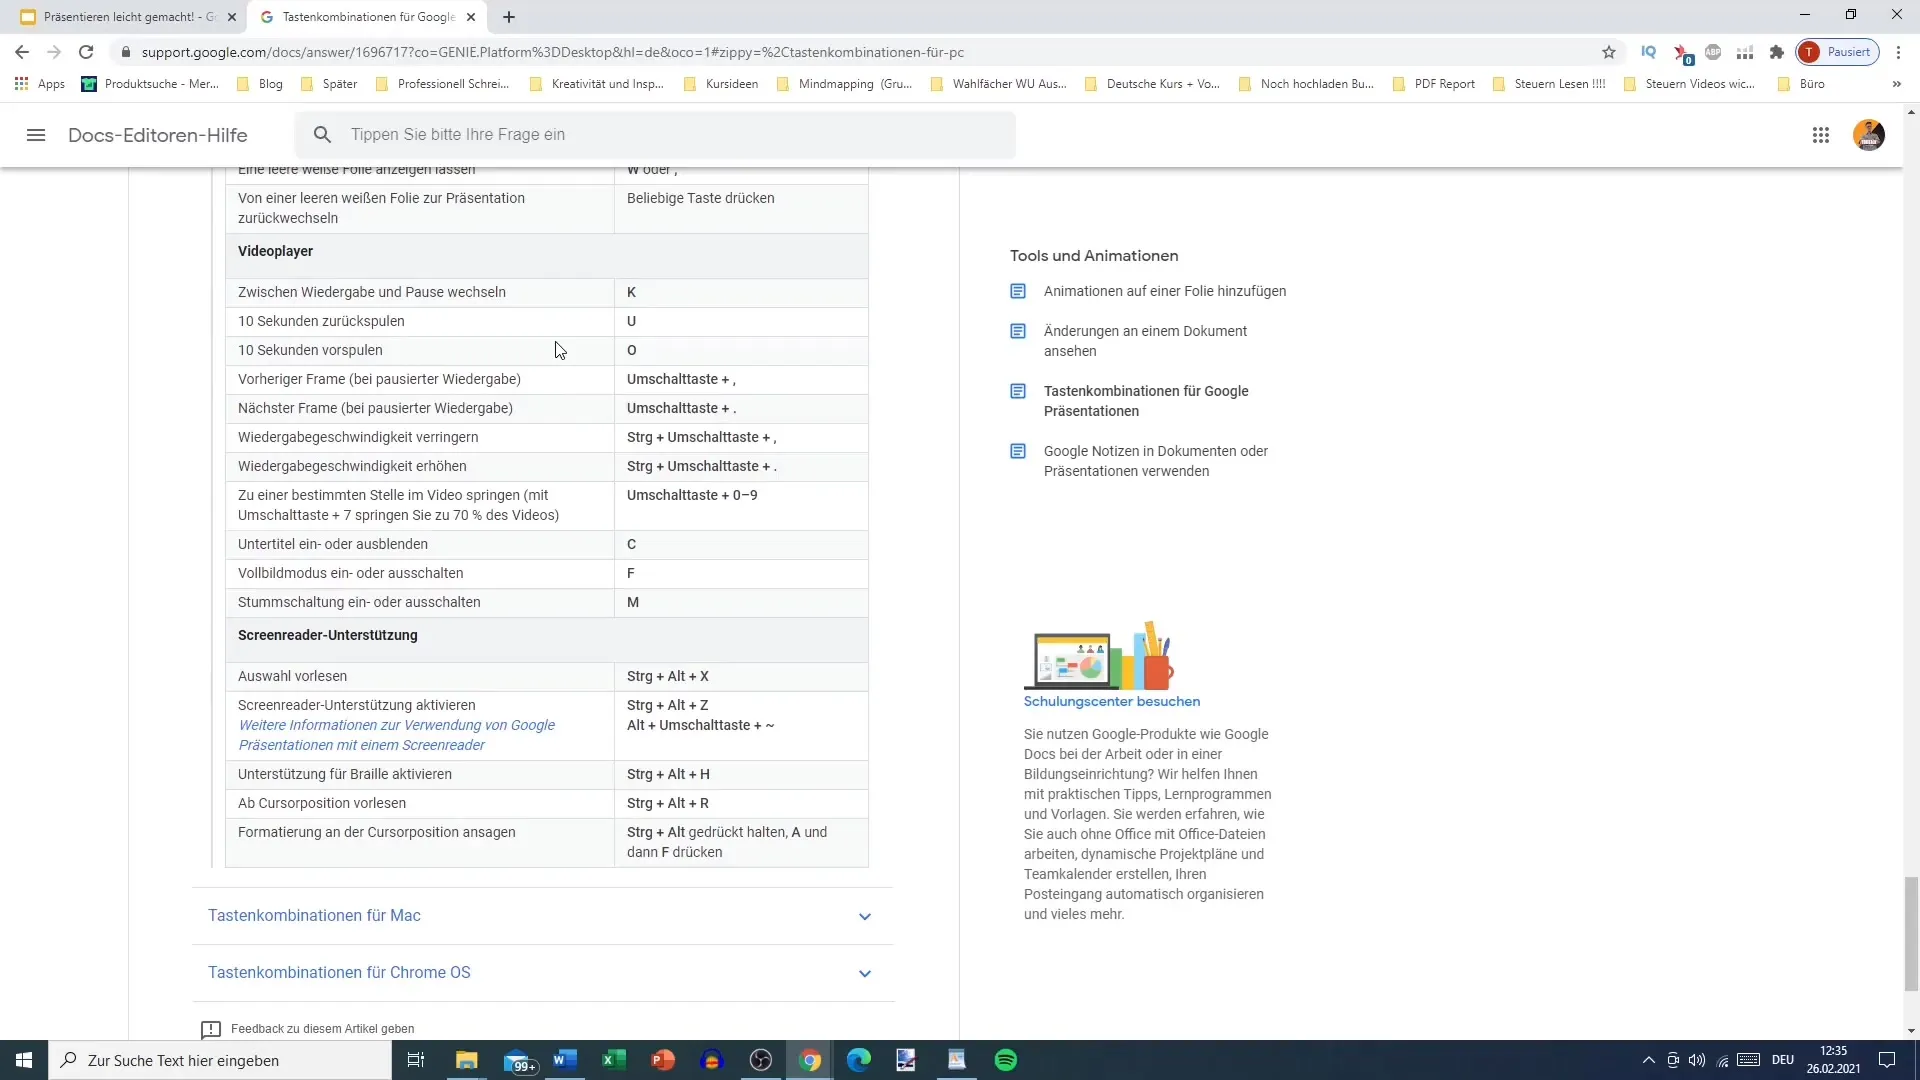
Task: Launch Excel from the taskbar
Action: [614, 1060]
